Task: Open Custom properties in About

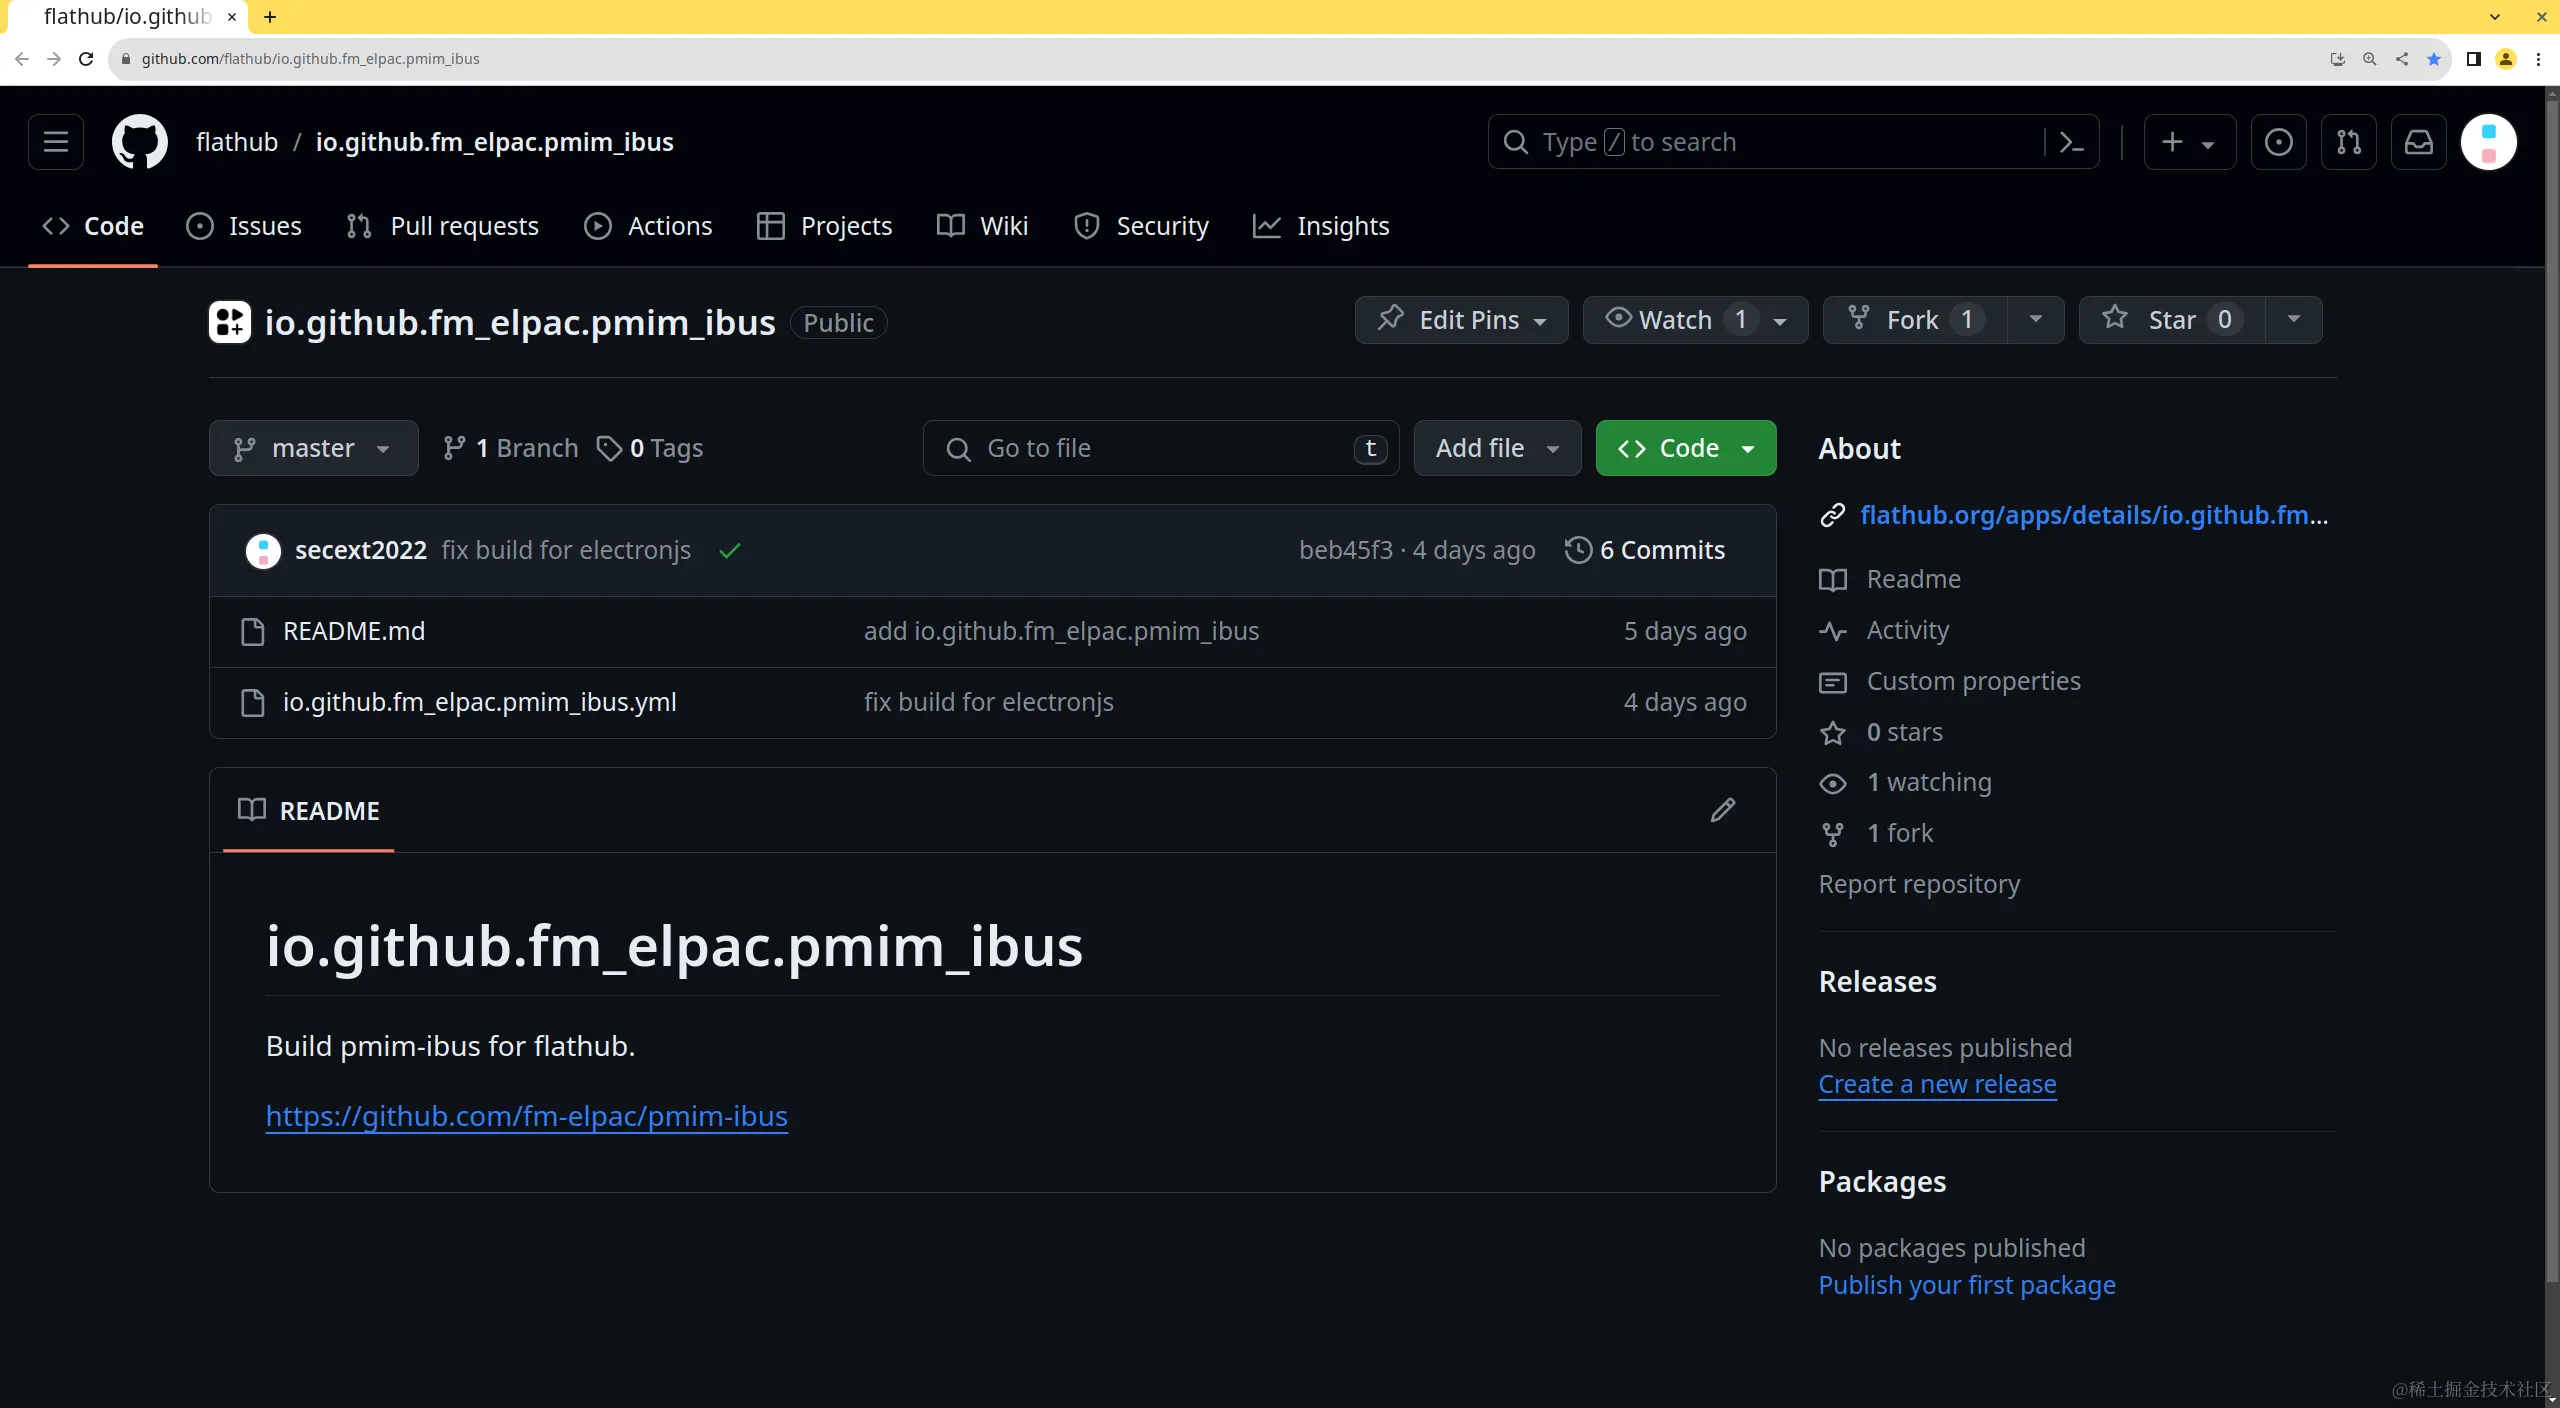Action: pos(1973,681)
